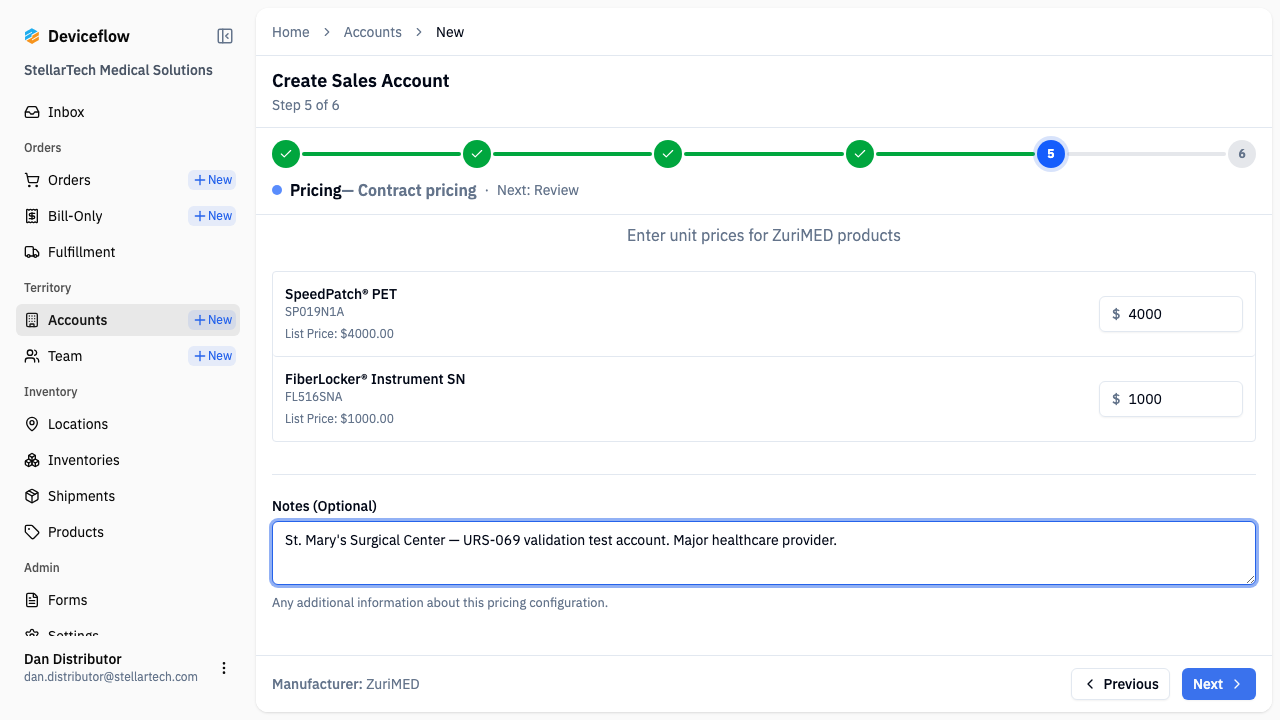Screen dimensions: 1280x720
Task: Click the Bill-Only receipt icon
Action: [x=32, y=216]
